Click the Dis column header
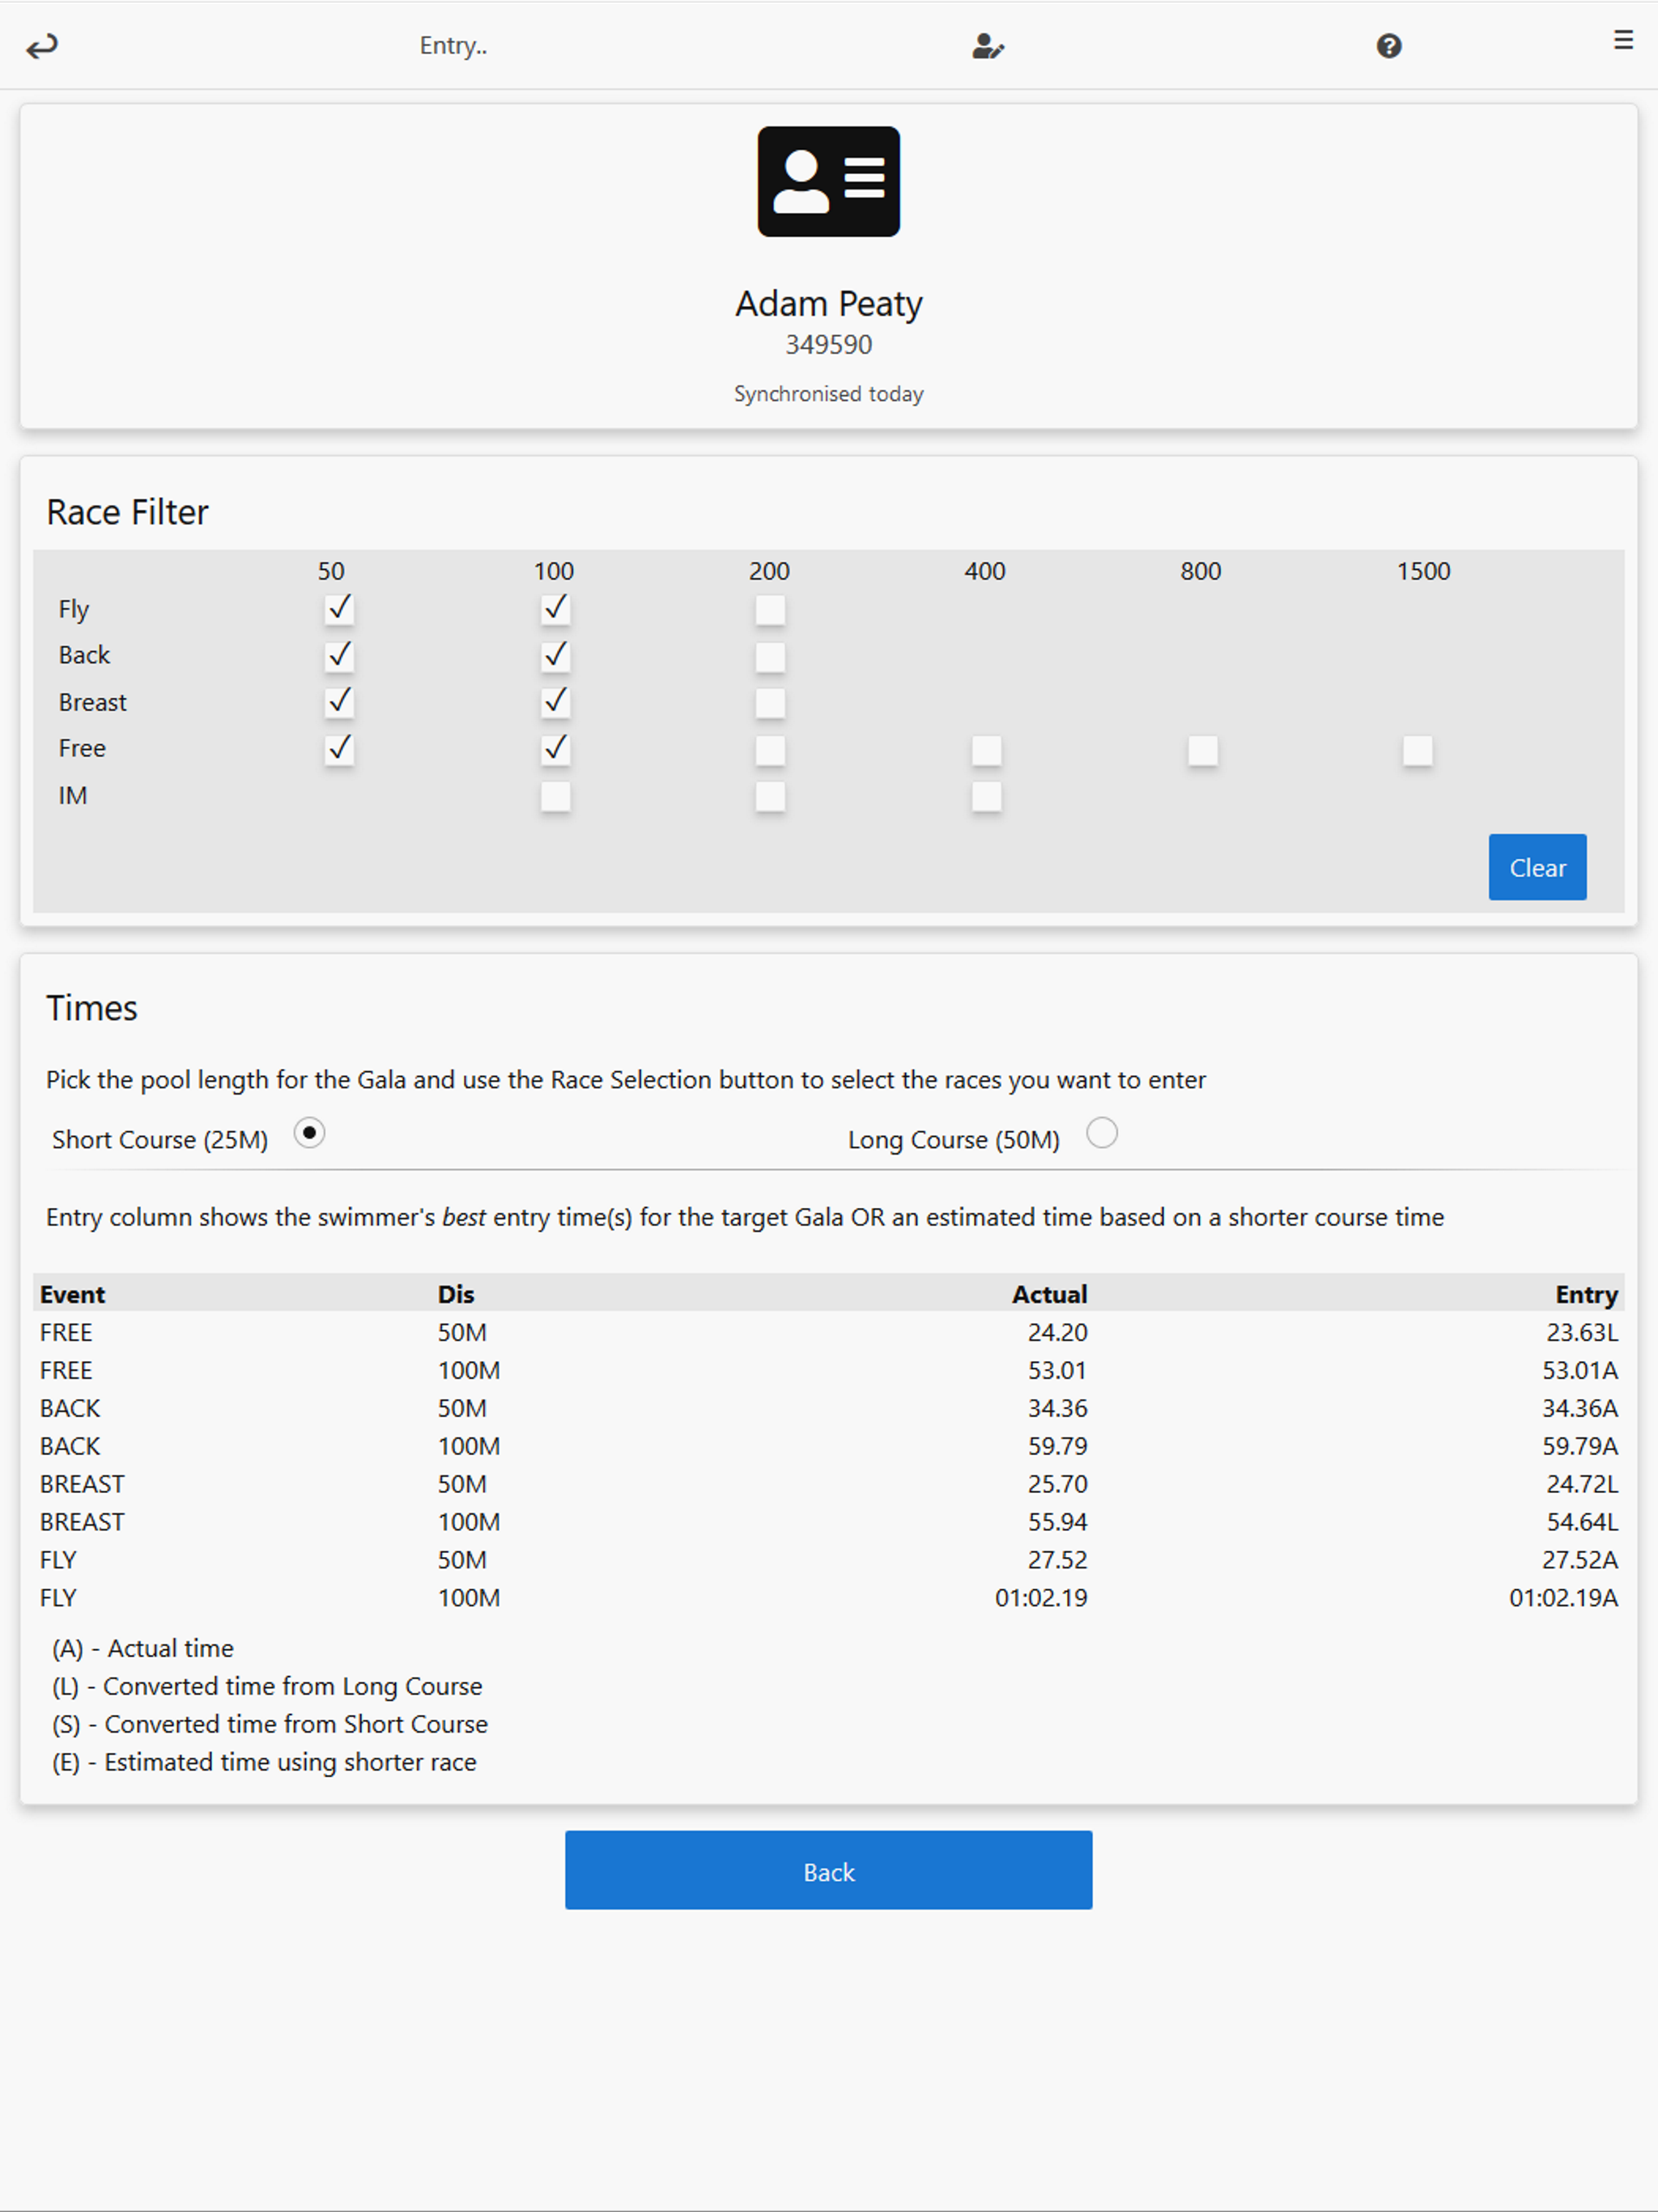The height and width of the screenshot is (2212, 1658). tap(456, 1294)
